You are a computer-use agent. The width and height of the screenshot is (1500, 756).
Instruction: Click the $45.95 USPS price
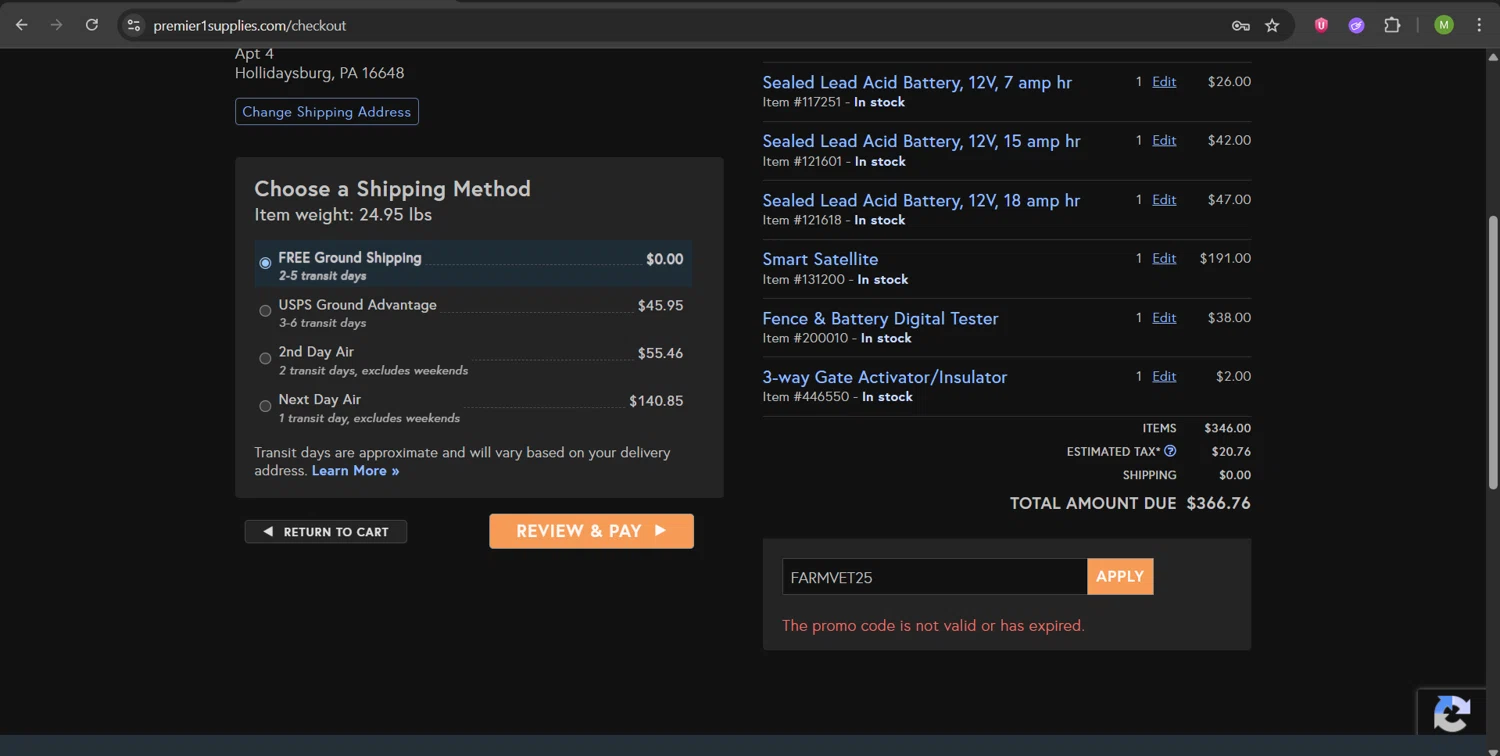click(x=660, y=306)
